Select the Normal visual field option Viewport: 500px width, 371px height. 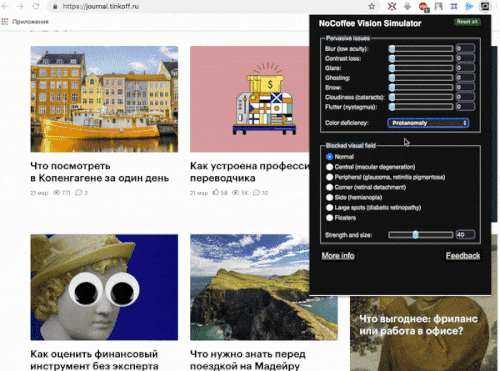329,157
